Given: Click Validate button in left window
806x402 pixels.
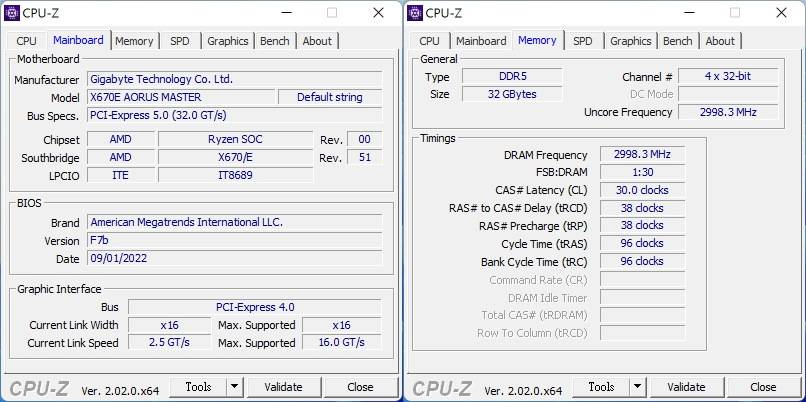Looking at the screenshot, I should tap(283, 387).
